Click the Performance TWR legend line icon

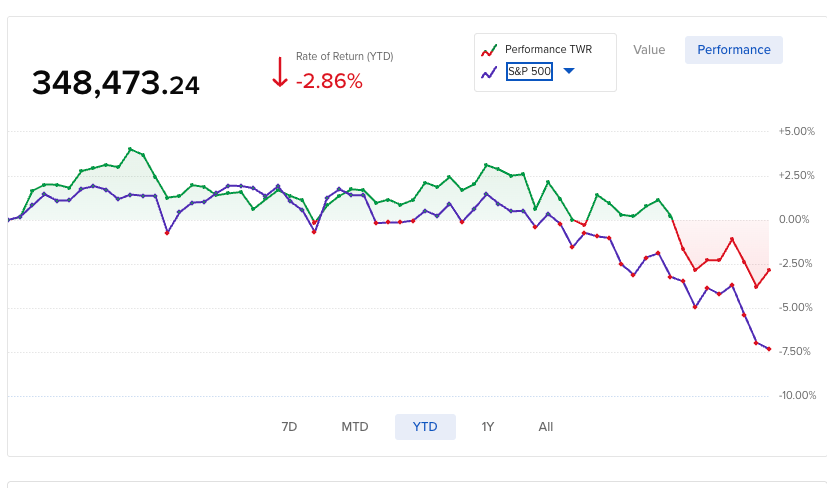coord(489,50)
